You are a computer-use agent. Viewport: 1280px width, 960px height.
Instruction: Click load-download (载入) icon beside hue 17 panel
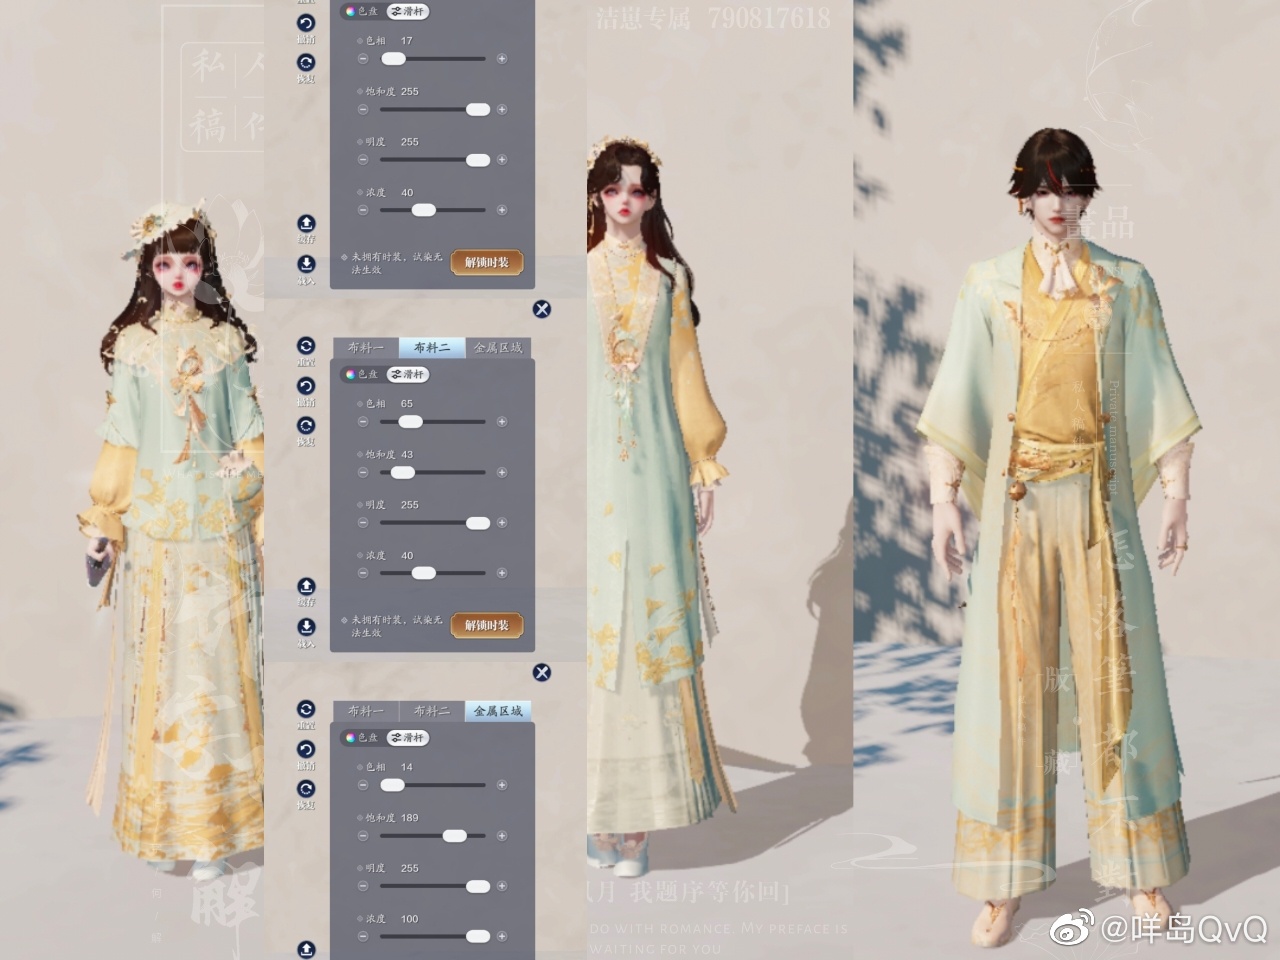tap(306, 263)
